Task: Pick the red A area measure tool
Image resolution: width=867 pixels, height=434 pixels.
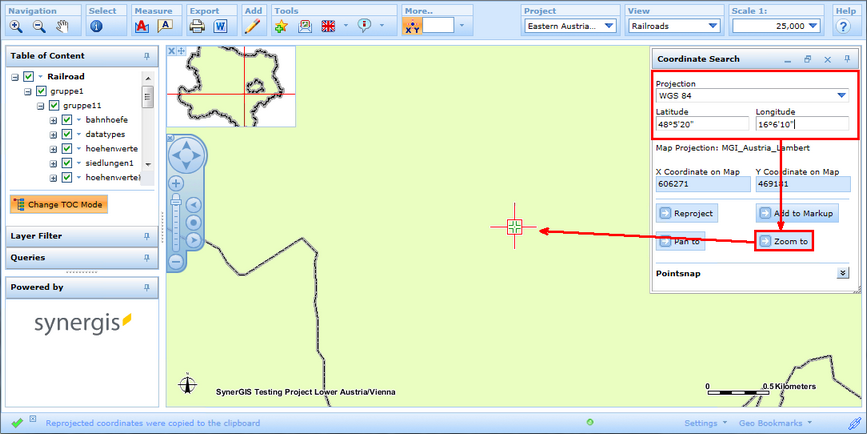Action: (x=142, y=26)
